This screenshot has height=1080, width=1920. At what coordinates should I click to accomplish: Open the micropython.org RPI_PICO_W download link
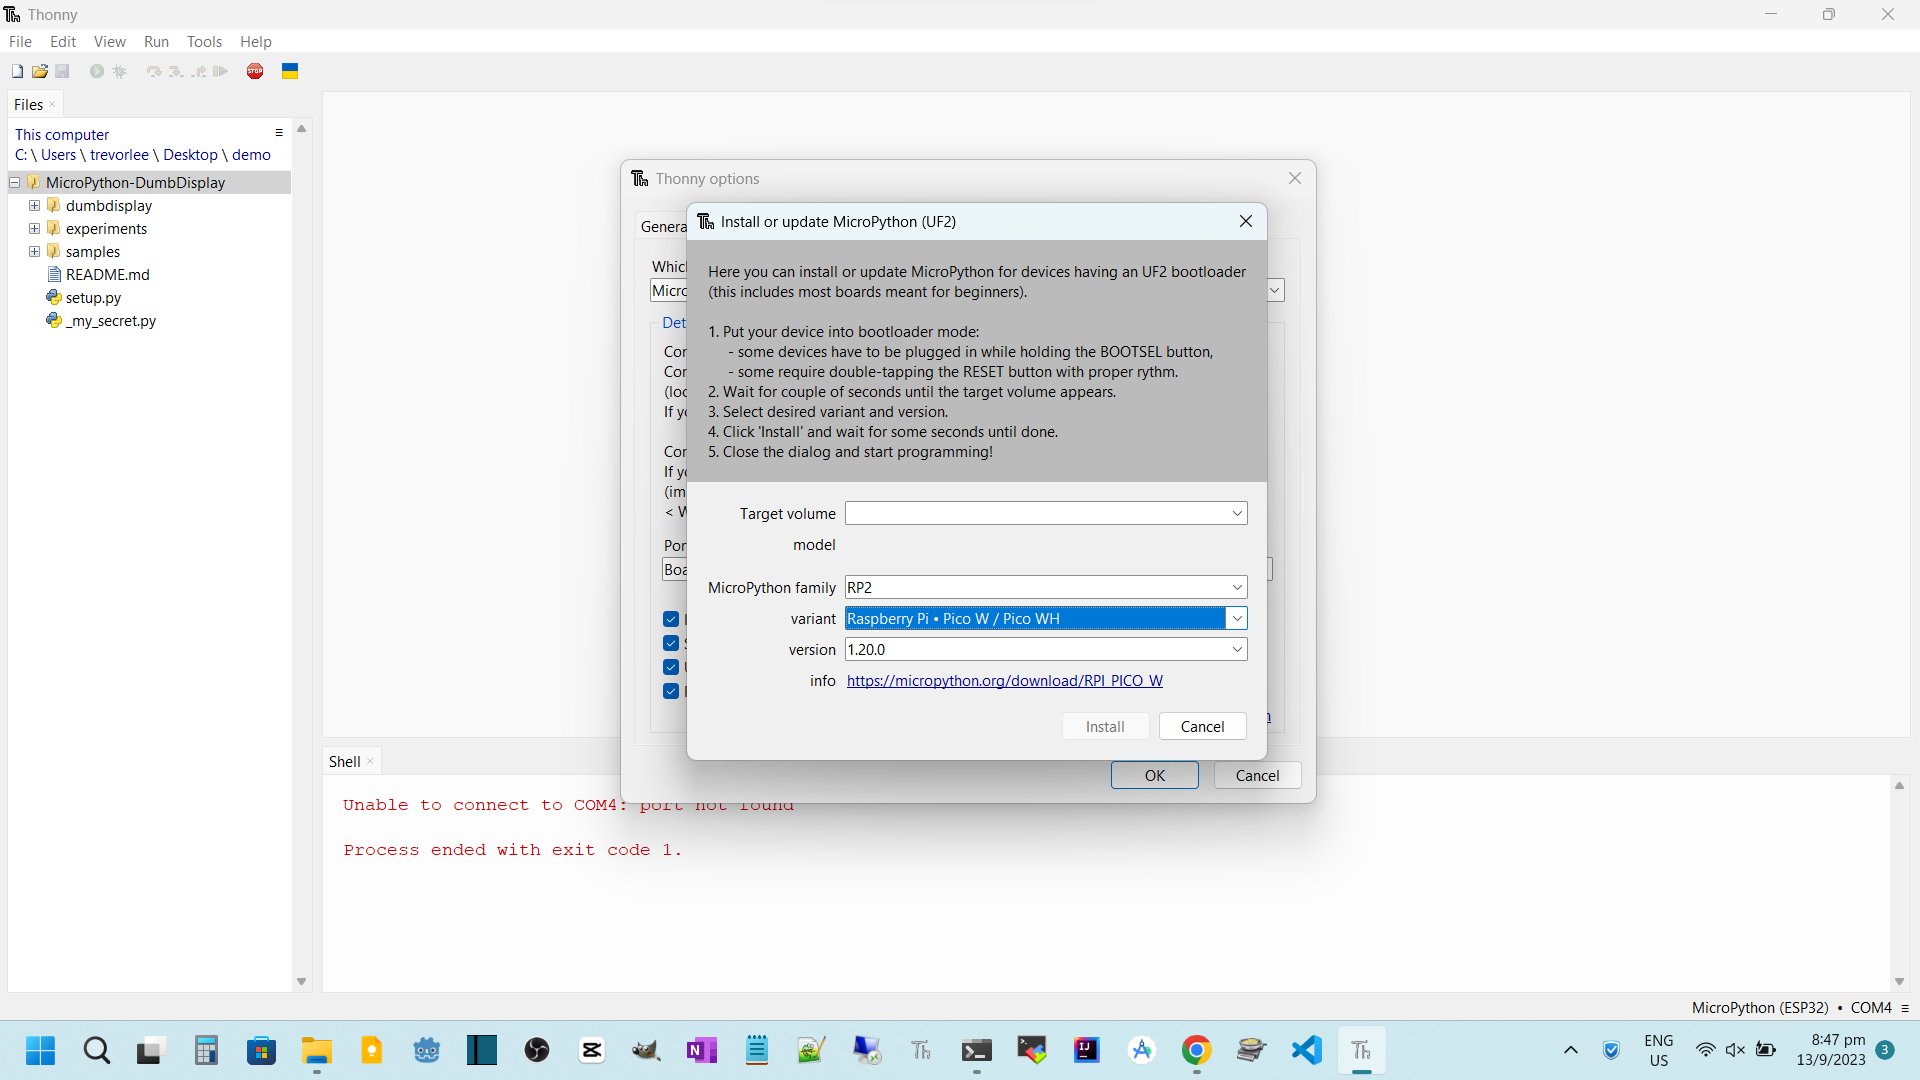click(x=1004, y=680)
